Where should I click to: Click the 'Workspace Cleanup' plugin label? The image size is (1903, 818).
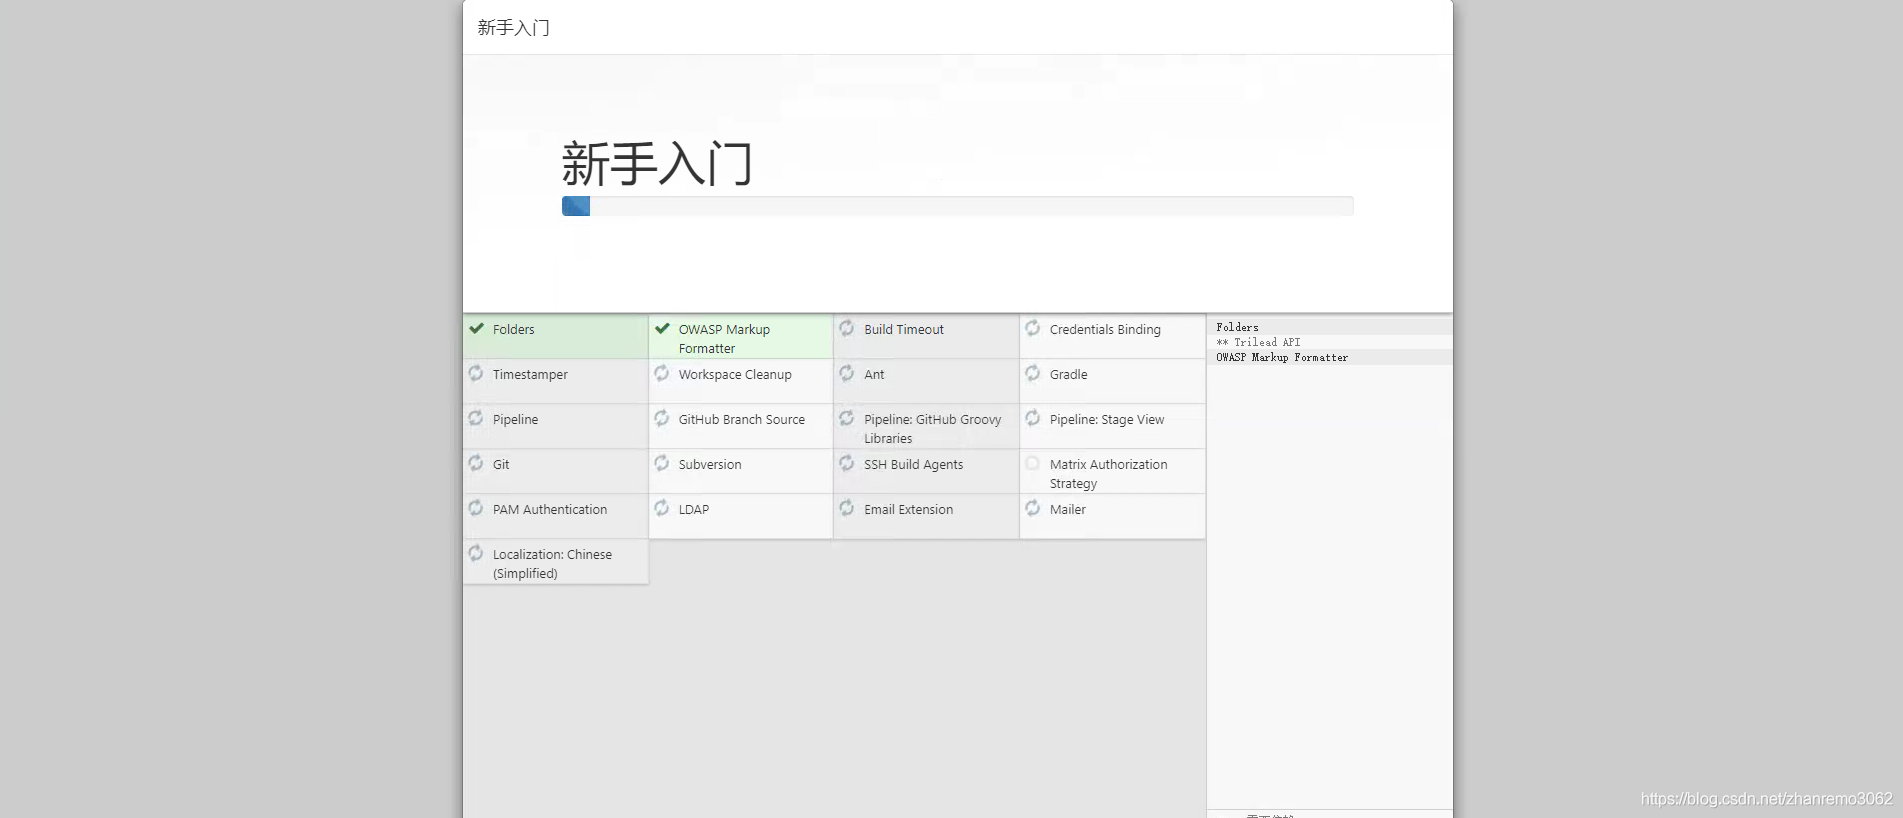[735, 375]
